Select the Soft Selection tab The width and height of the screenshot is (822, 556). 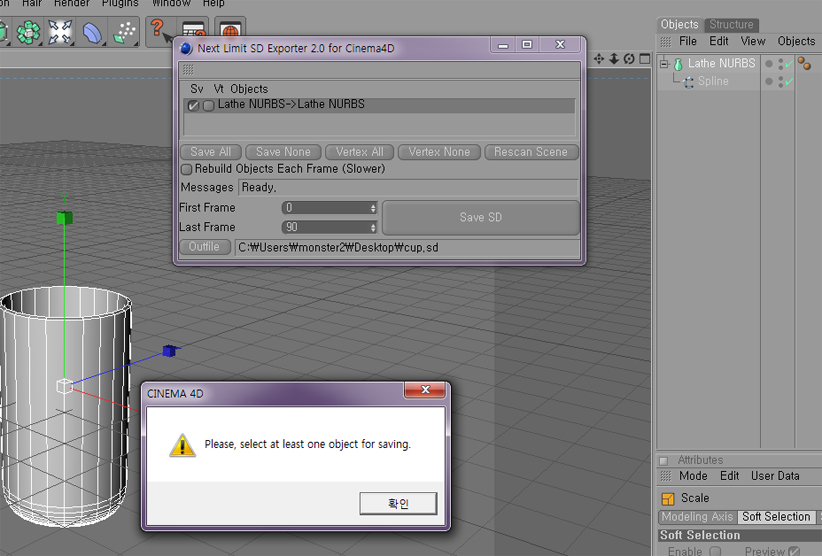pyautogui.click(x=776, y=517)
